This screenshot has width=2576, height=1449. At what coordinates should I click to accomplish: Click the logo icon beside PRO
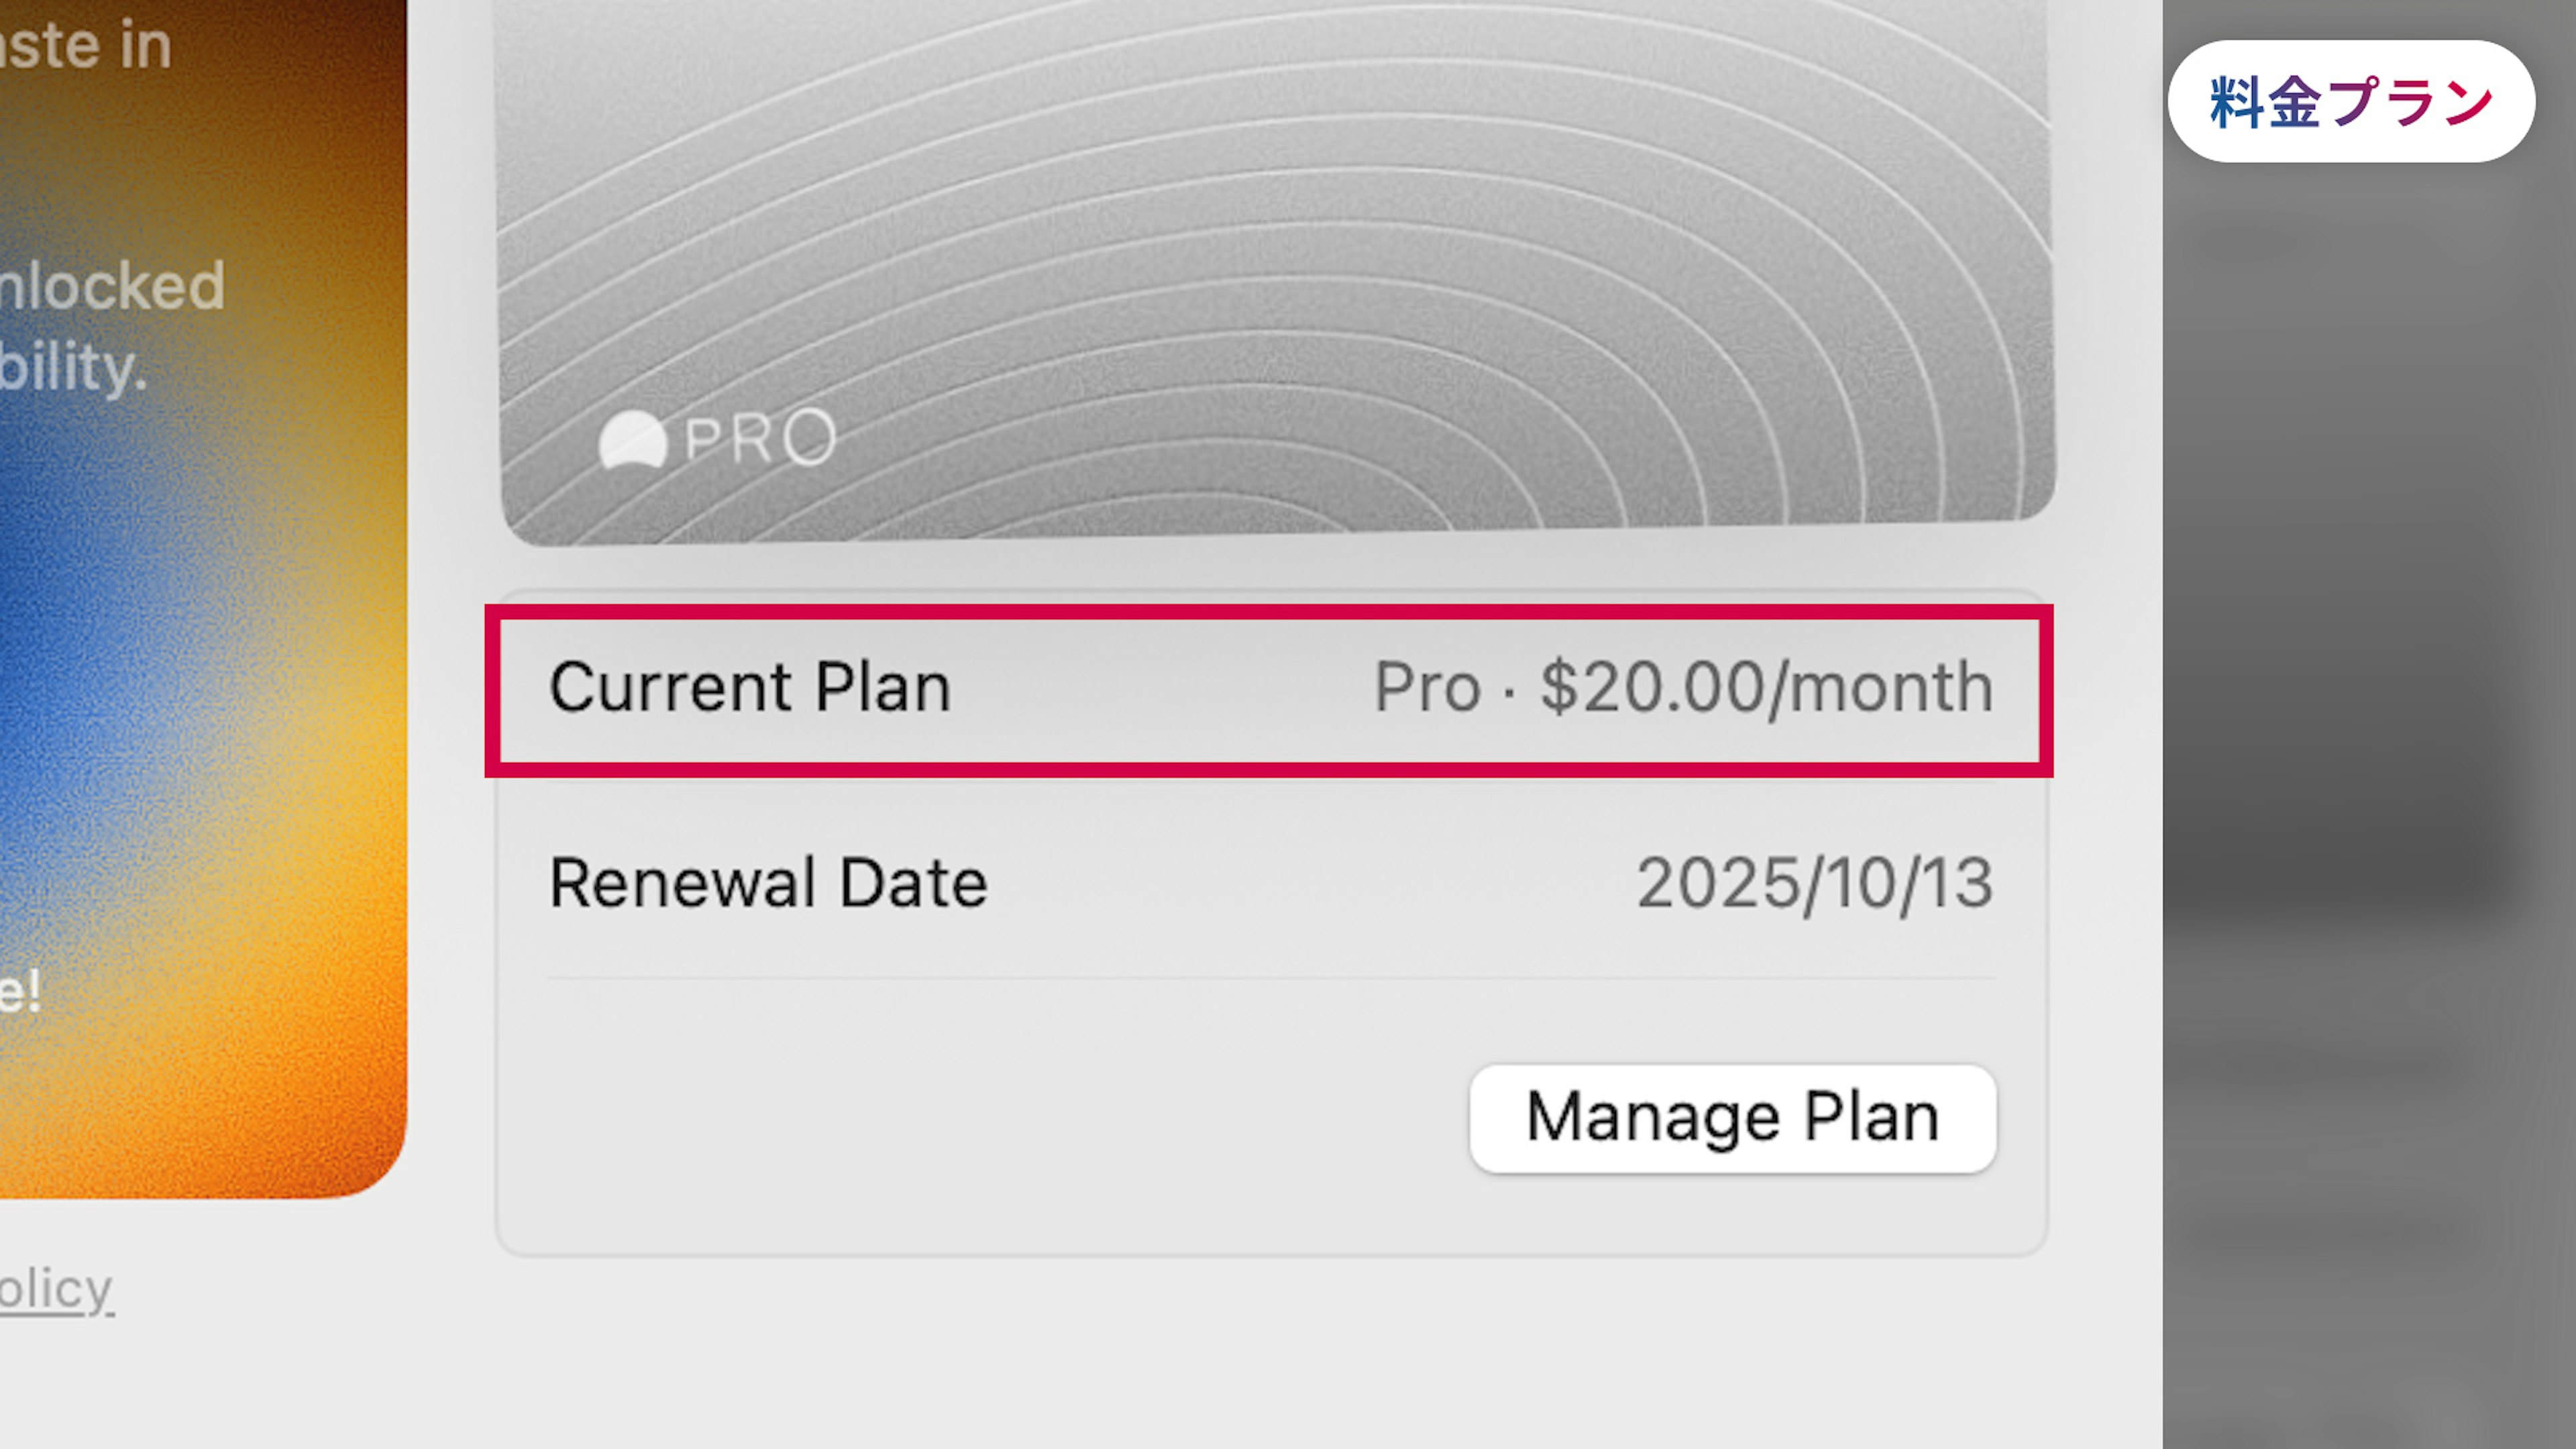632,439
